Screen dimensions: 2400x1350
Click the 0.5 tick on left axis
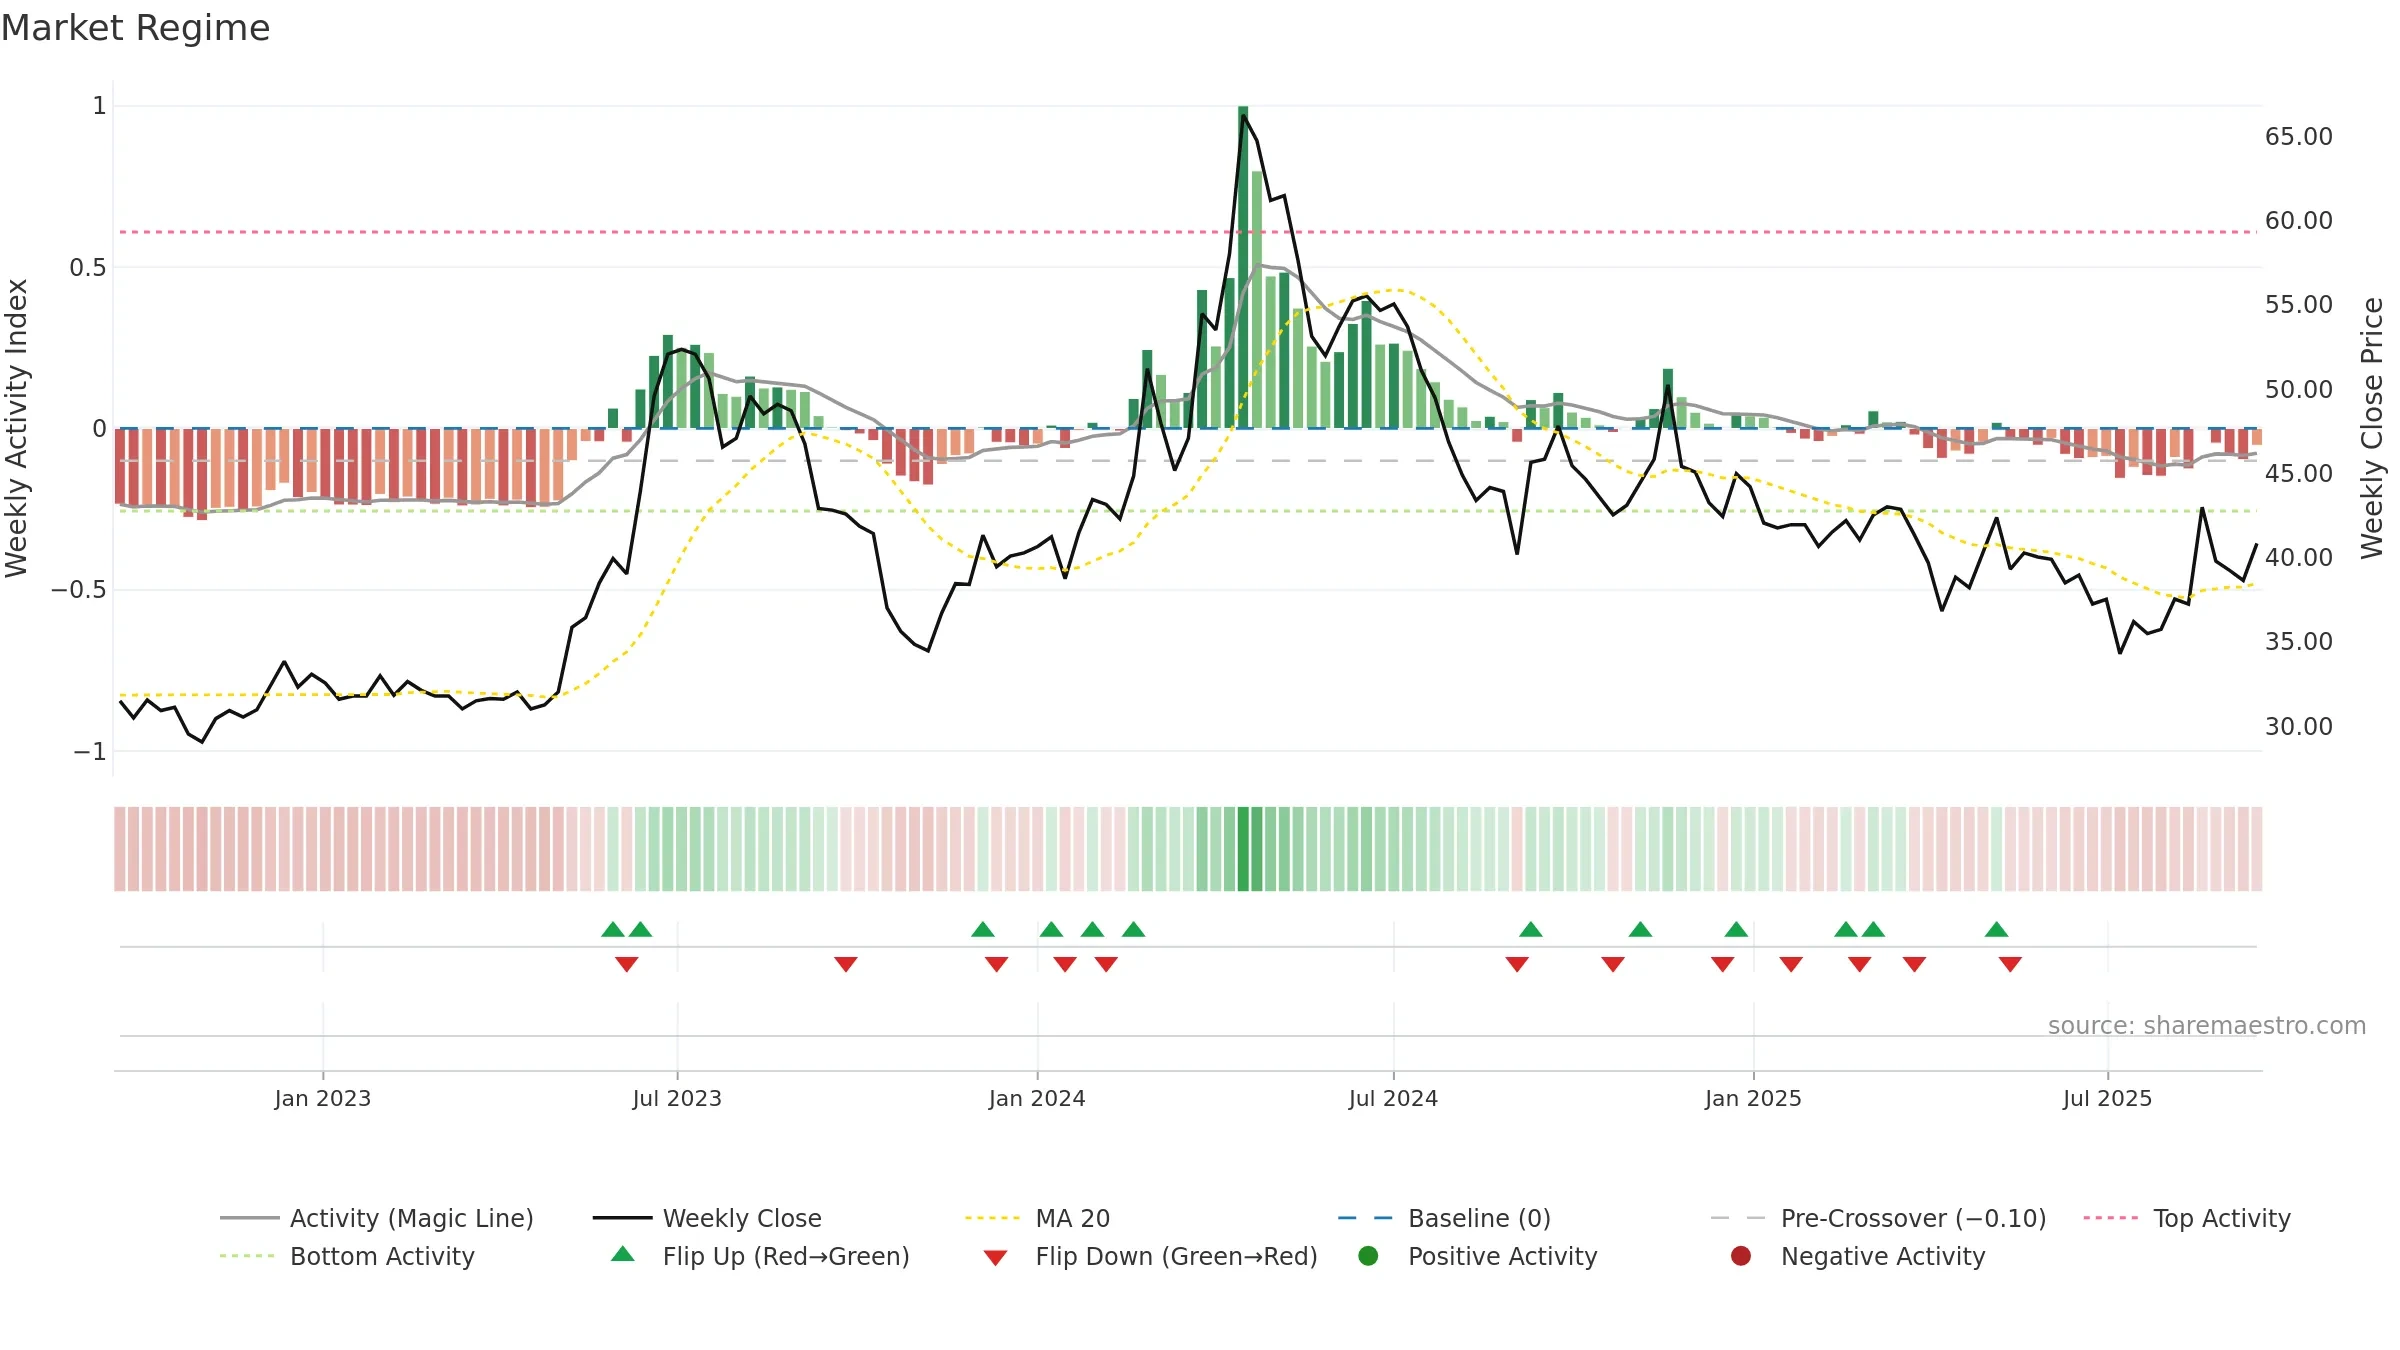[87, 267]
